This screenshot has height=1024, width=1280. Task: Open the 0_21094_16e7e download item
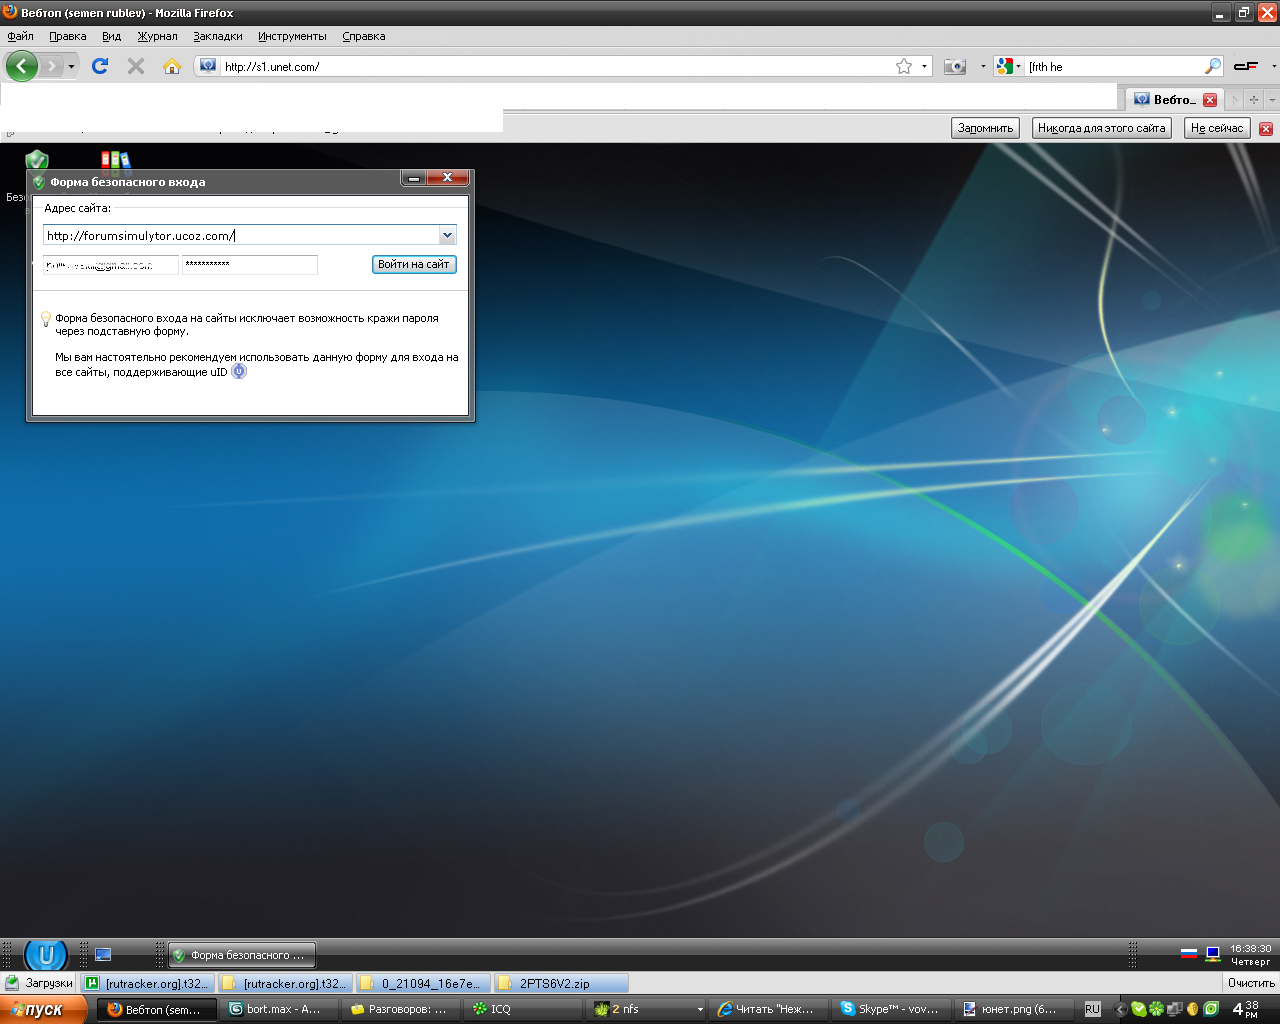(423, 983)
